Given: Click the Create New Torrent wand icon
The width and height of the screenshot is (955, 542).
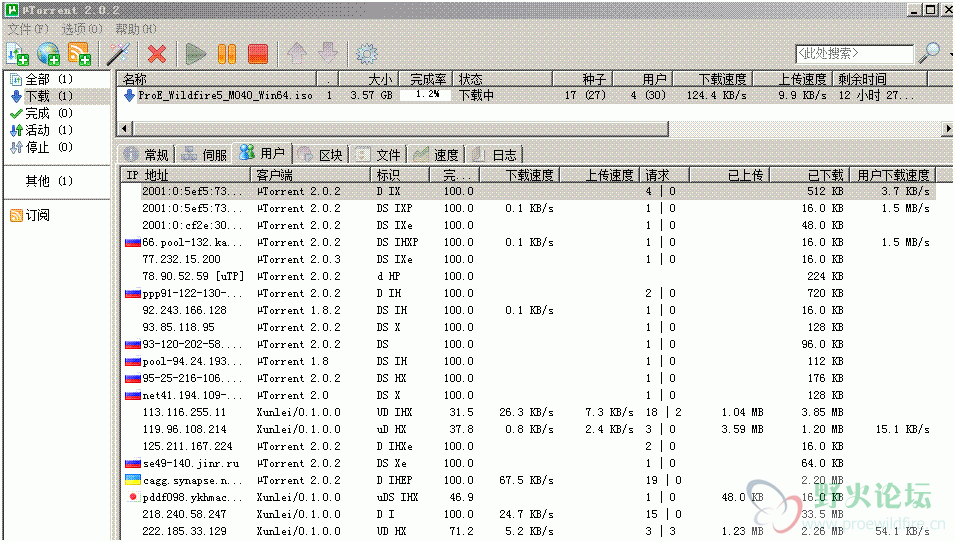Looking at the screenshot, I should coord(118,54).
